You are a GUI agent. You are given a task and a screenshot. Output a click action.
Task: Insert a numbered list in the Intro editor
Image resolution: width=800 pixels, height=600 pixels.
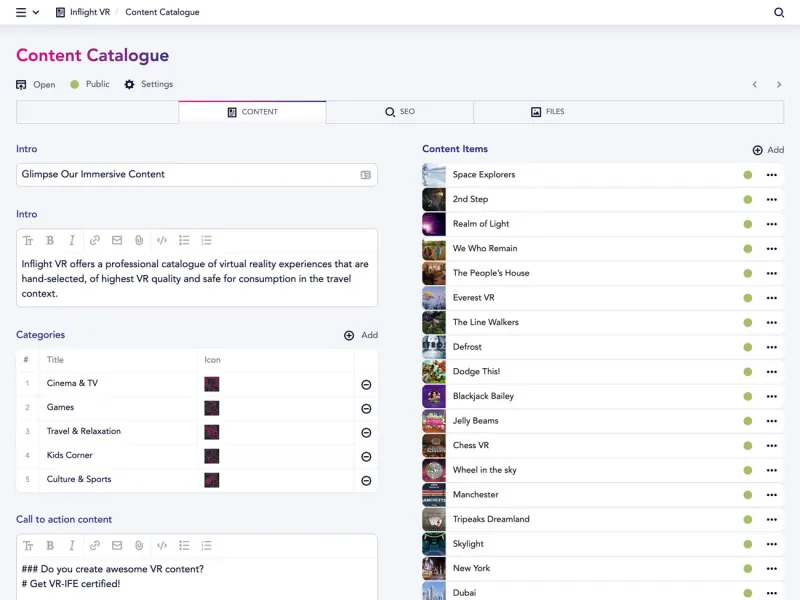tap(207, 240)
